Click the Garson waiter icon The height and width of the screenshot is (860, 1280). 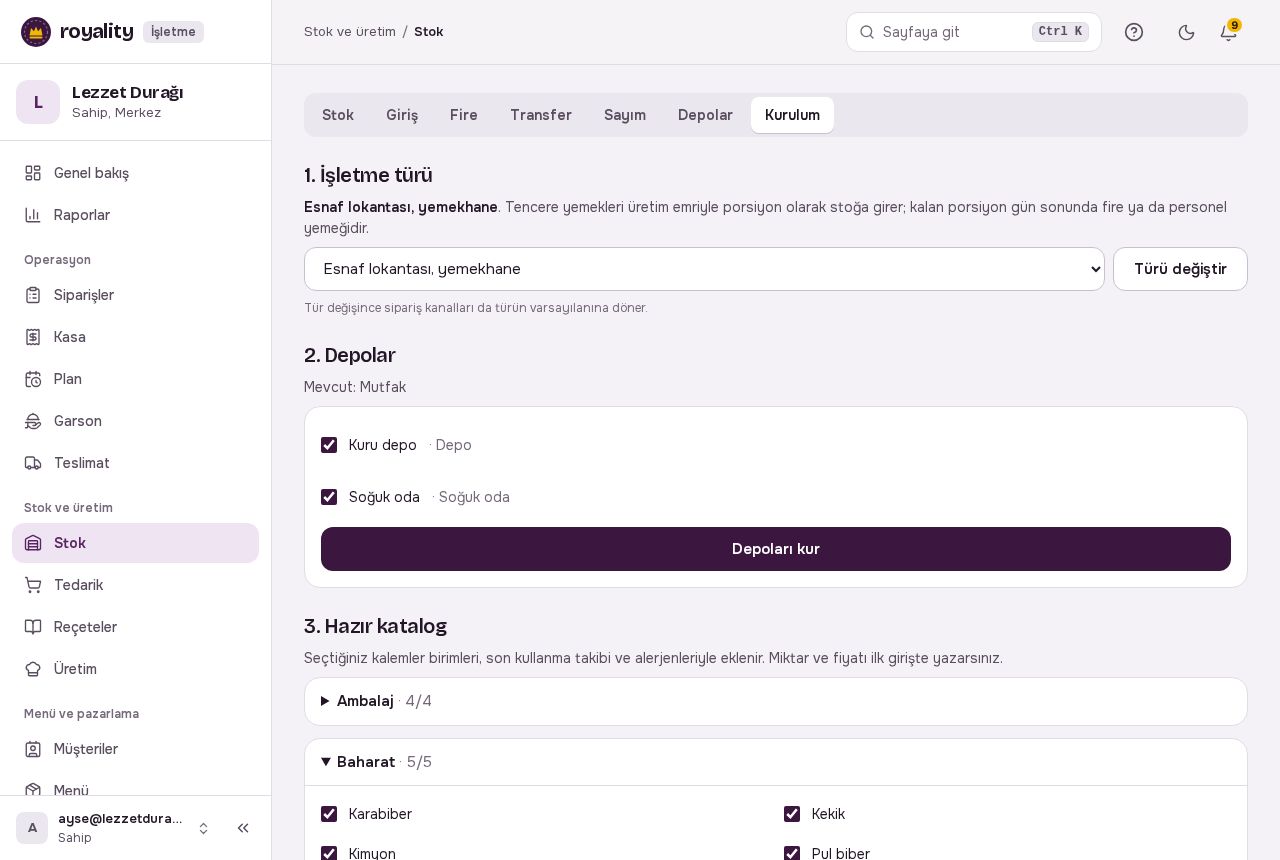(x=33, y=421)
